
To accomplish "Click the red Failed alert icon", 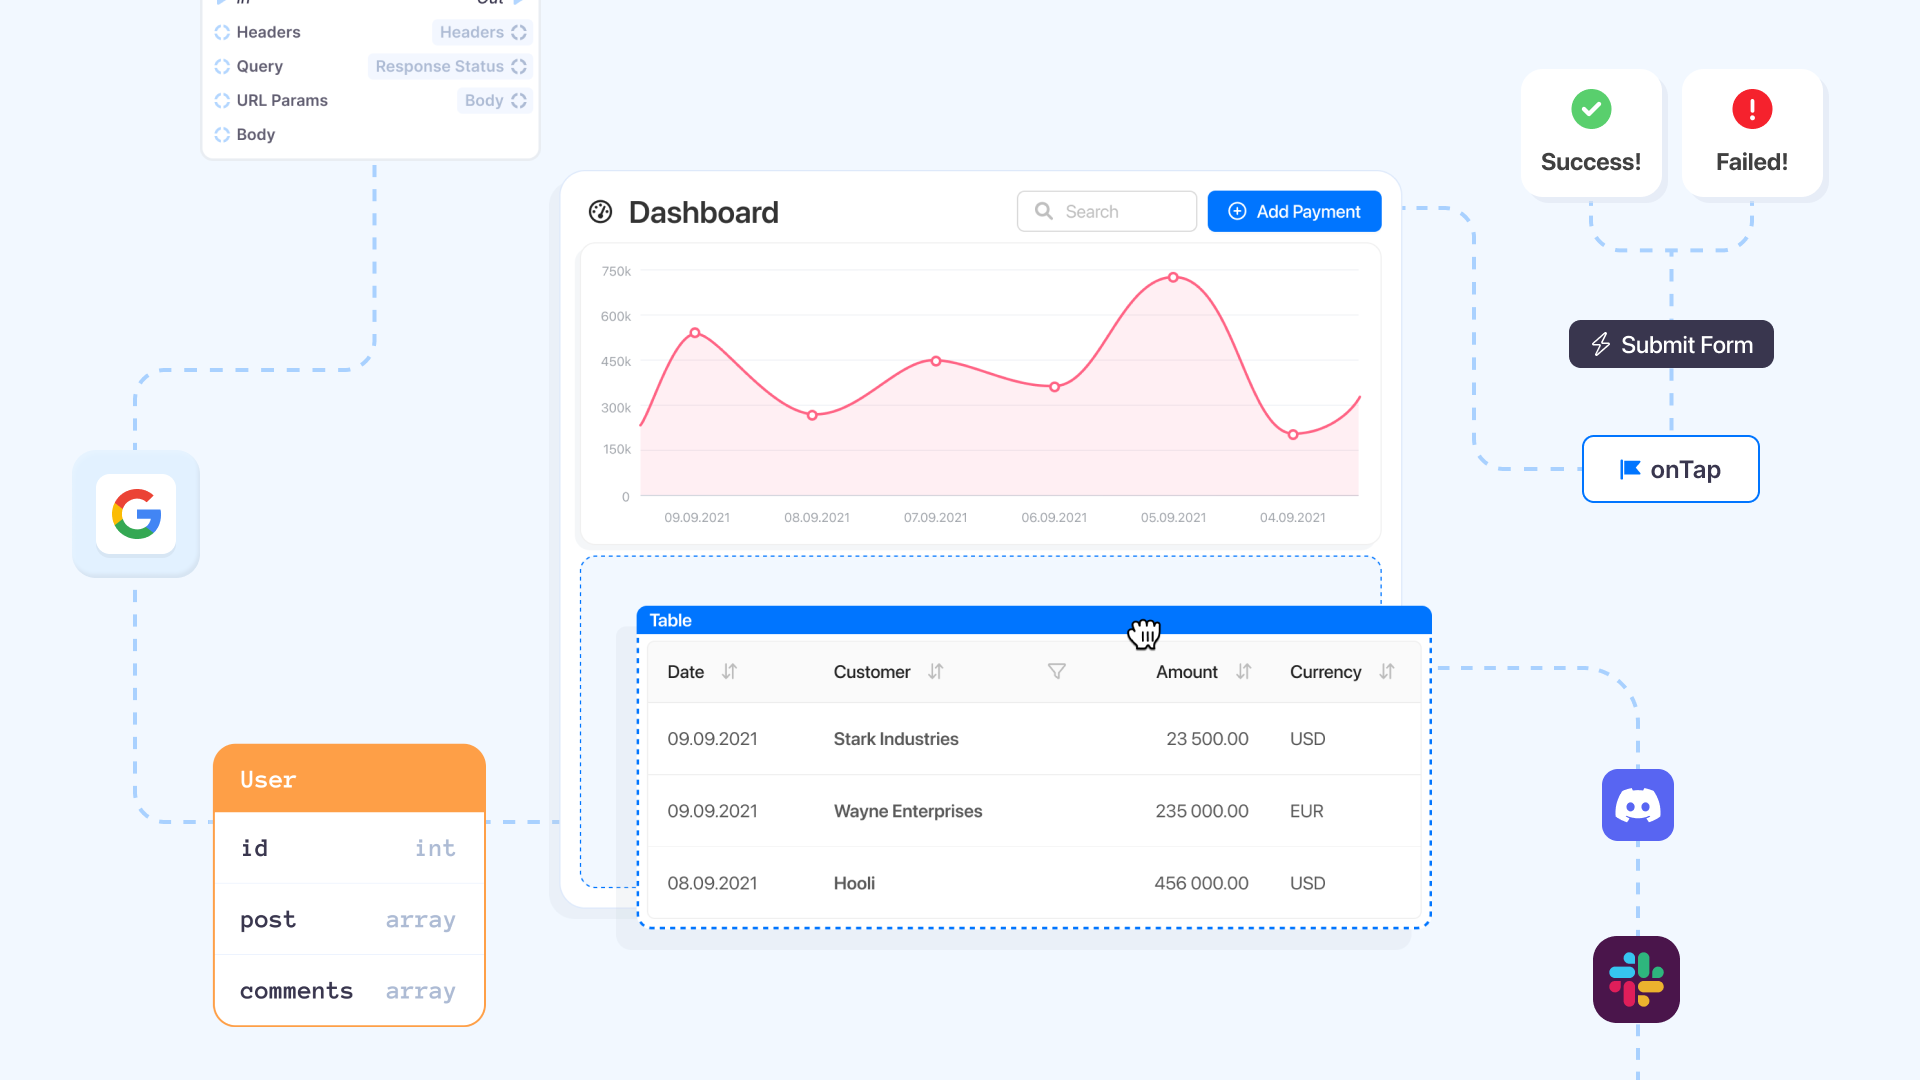I will pyautogui.click(x=1751, y=109).
